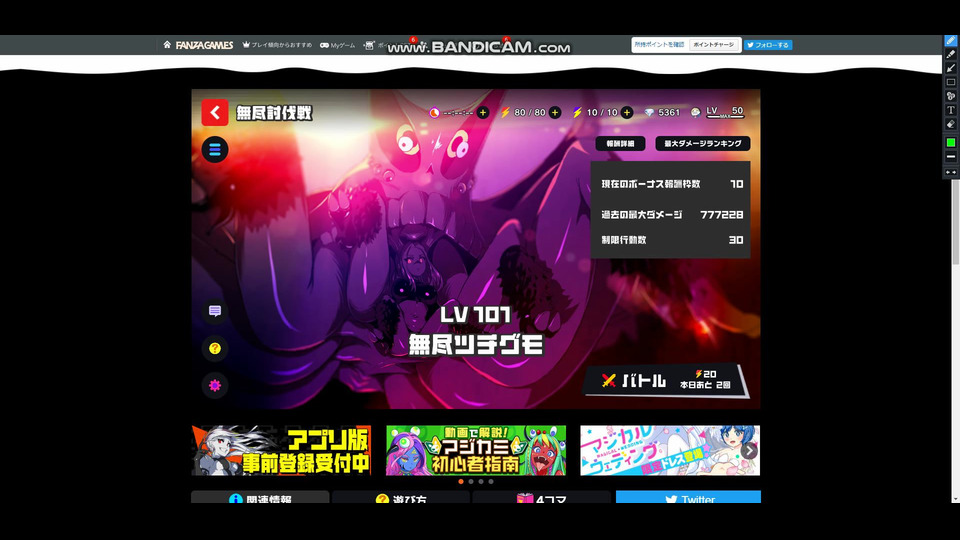Open the pink gear settings icon
This screenshot has width=960, height=540.
point(215,386)
